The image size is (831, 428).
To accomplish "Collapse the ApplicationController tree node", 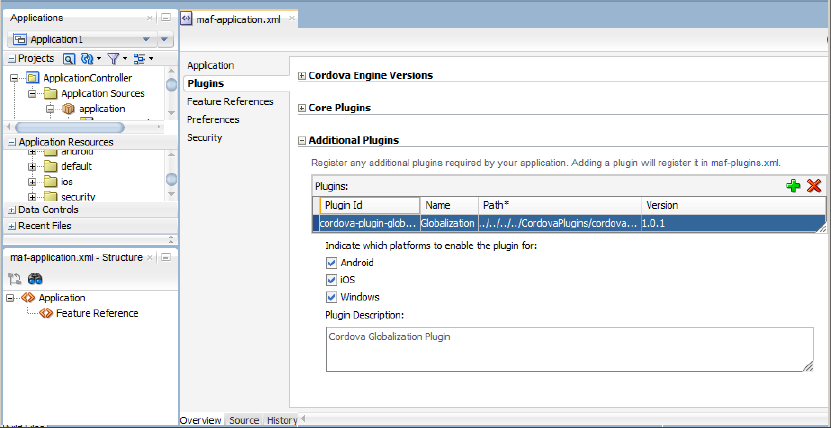I will 14,78.
